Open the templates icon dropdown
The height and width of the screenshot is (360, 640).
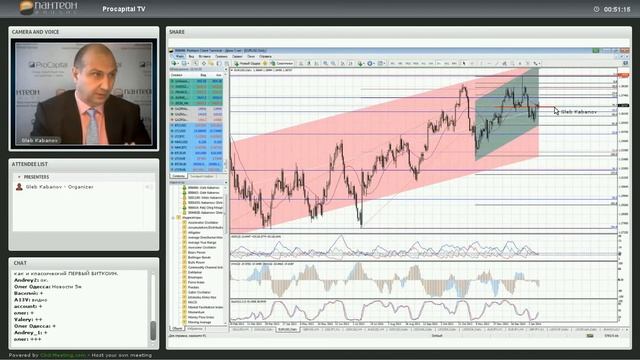(381, 63)
